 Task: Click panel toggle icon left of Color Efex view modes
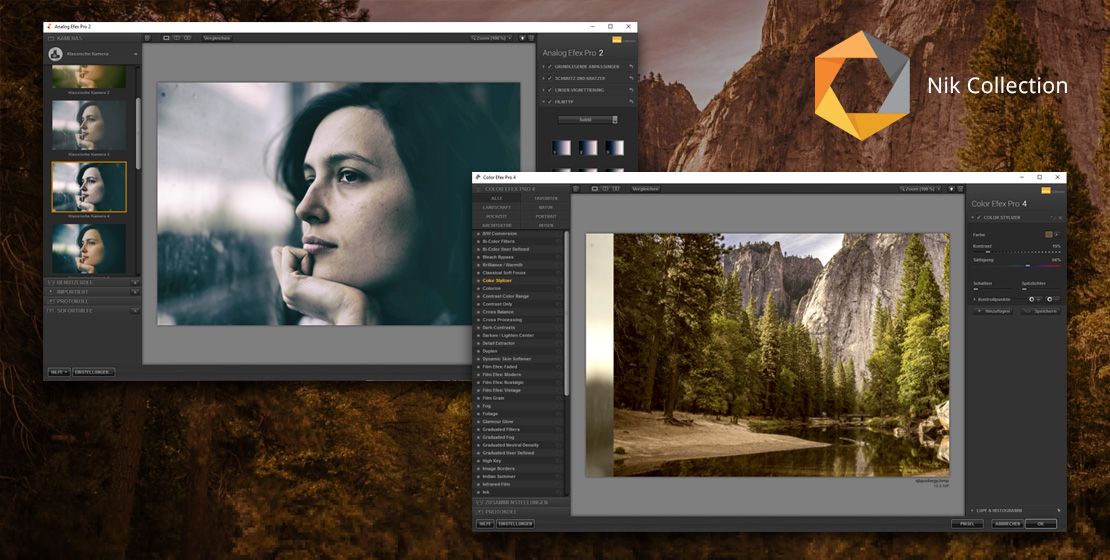pos(576,189)
